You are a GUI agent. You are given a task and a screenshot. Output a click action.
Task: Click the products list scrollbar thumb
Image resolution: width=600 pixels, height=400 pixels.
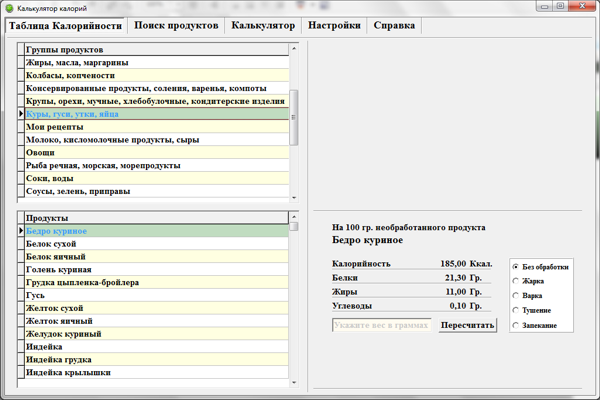click(294, 227)
